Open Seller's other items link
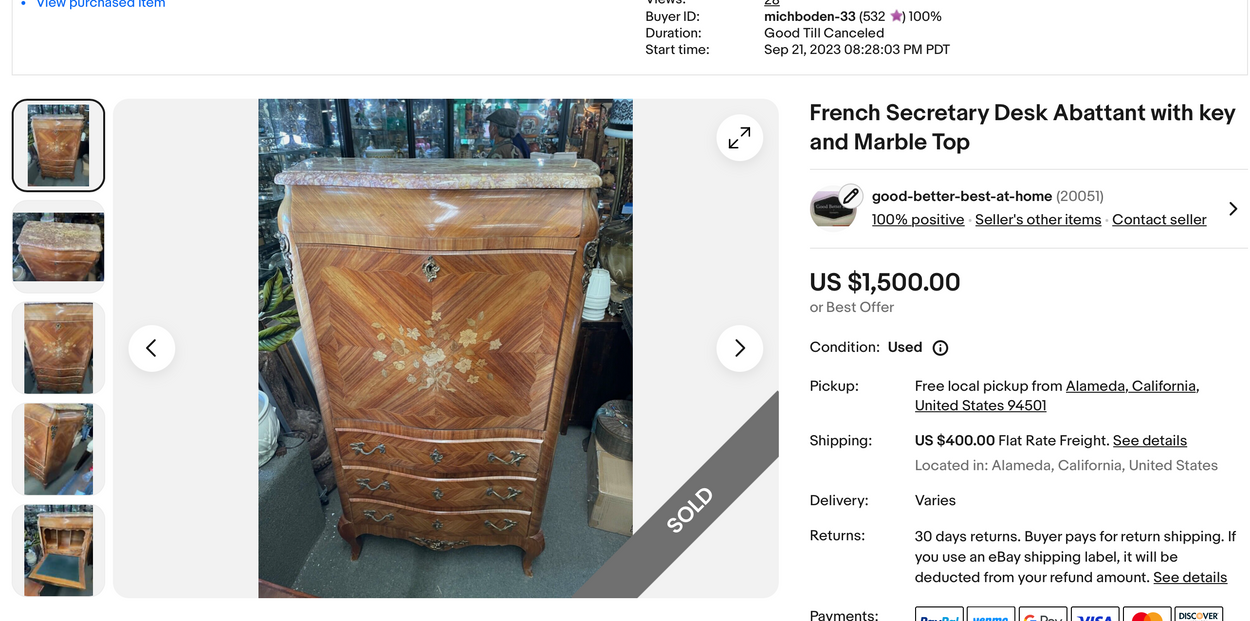Screen dimensions: 1250x621 (x=1038, y=220)
